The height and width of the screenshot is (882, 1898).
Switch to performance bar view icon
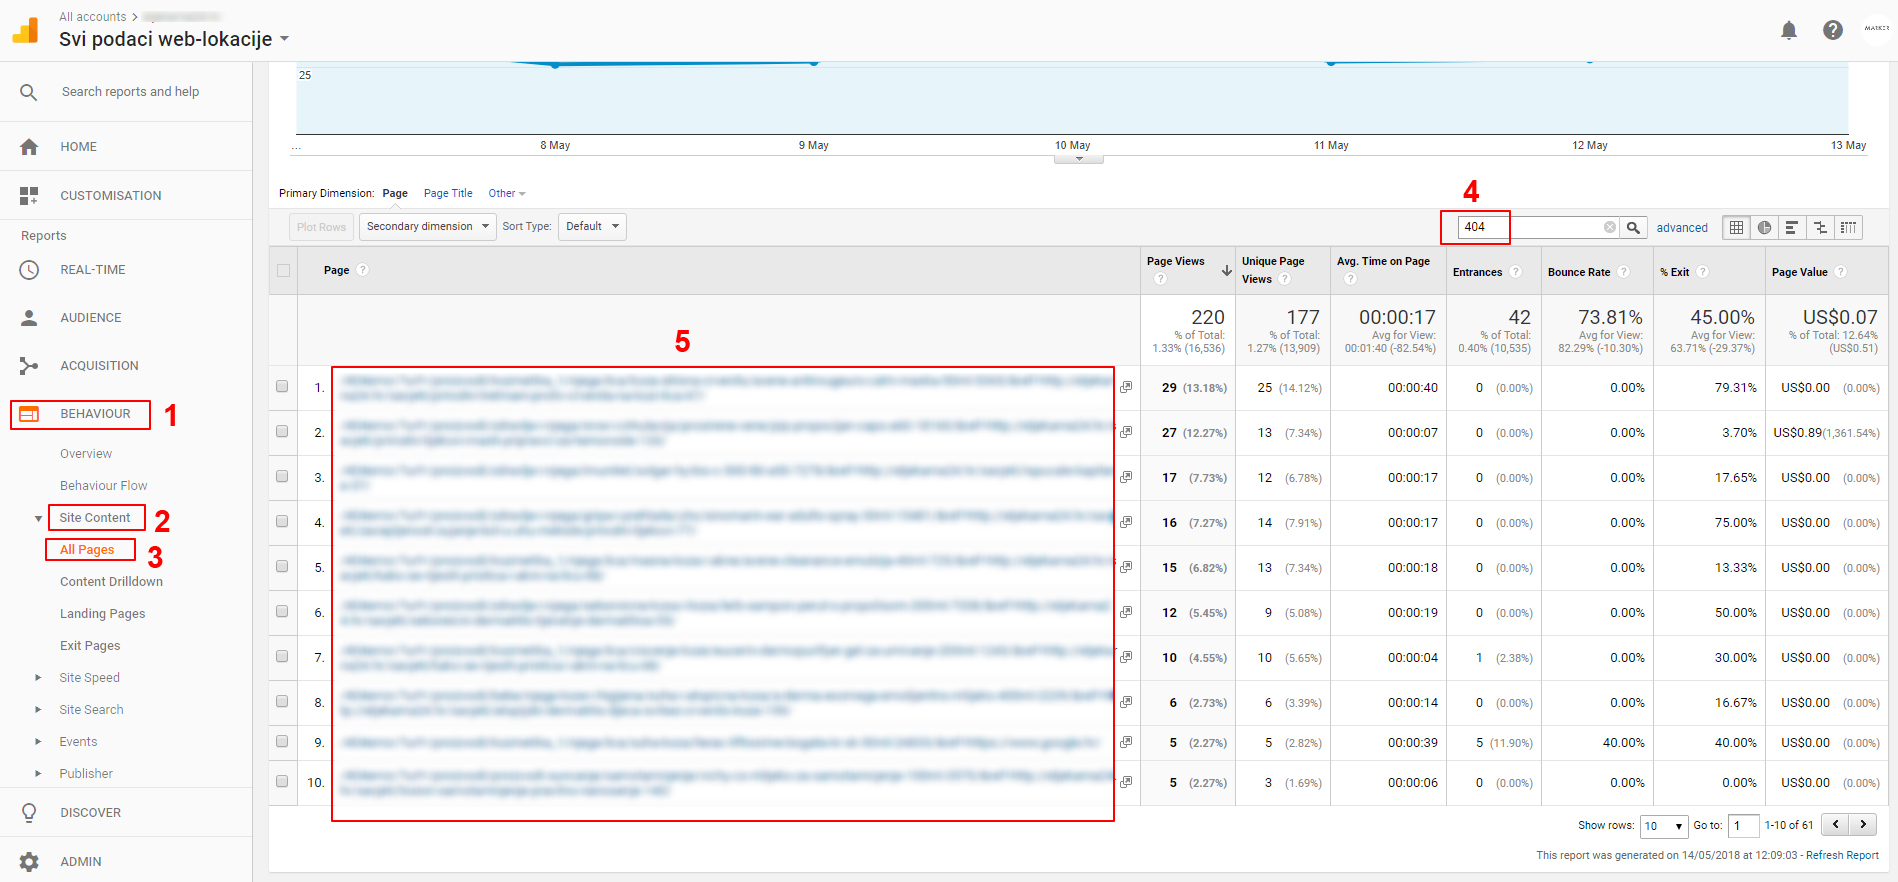[1792, 227]
